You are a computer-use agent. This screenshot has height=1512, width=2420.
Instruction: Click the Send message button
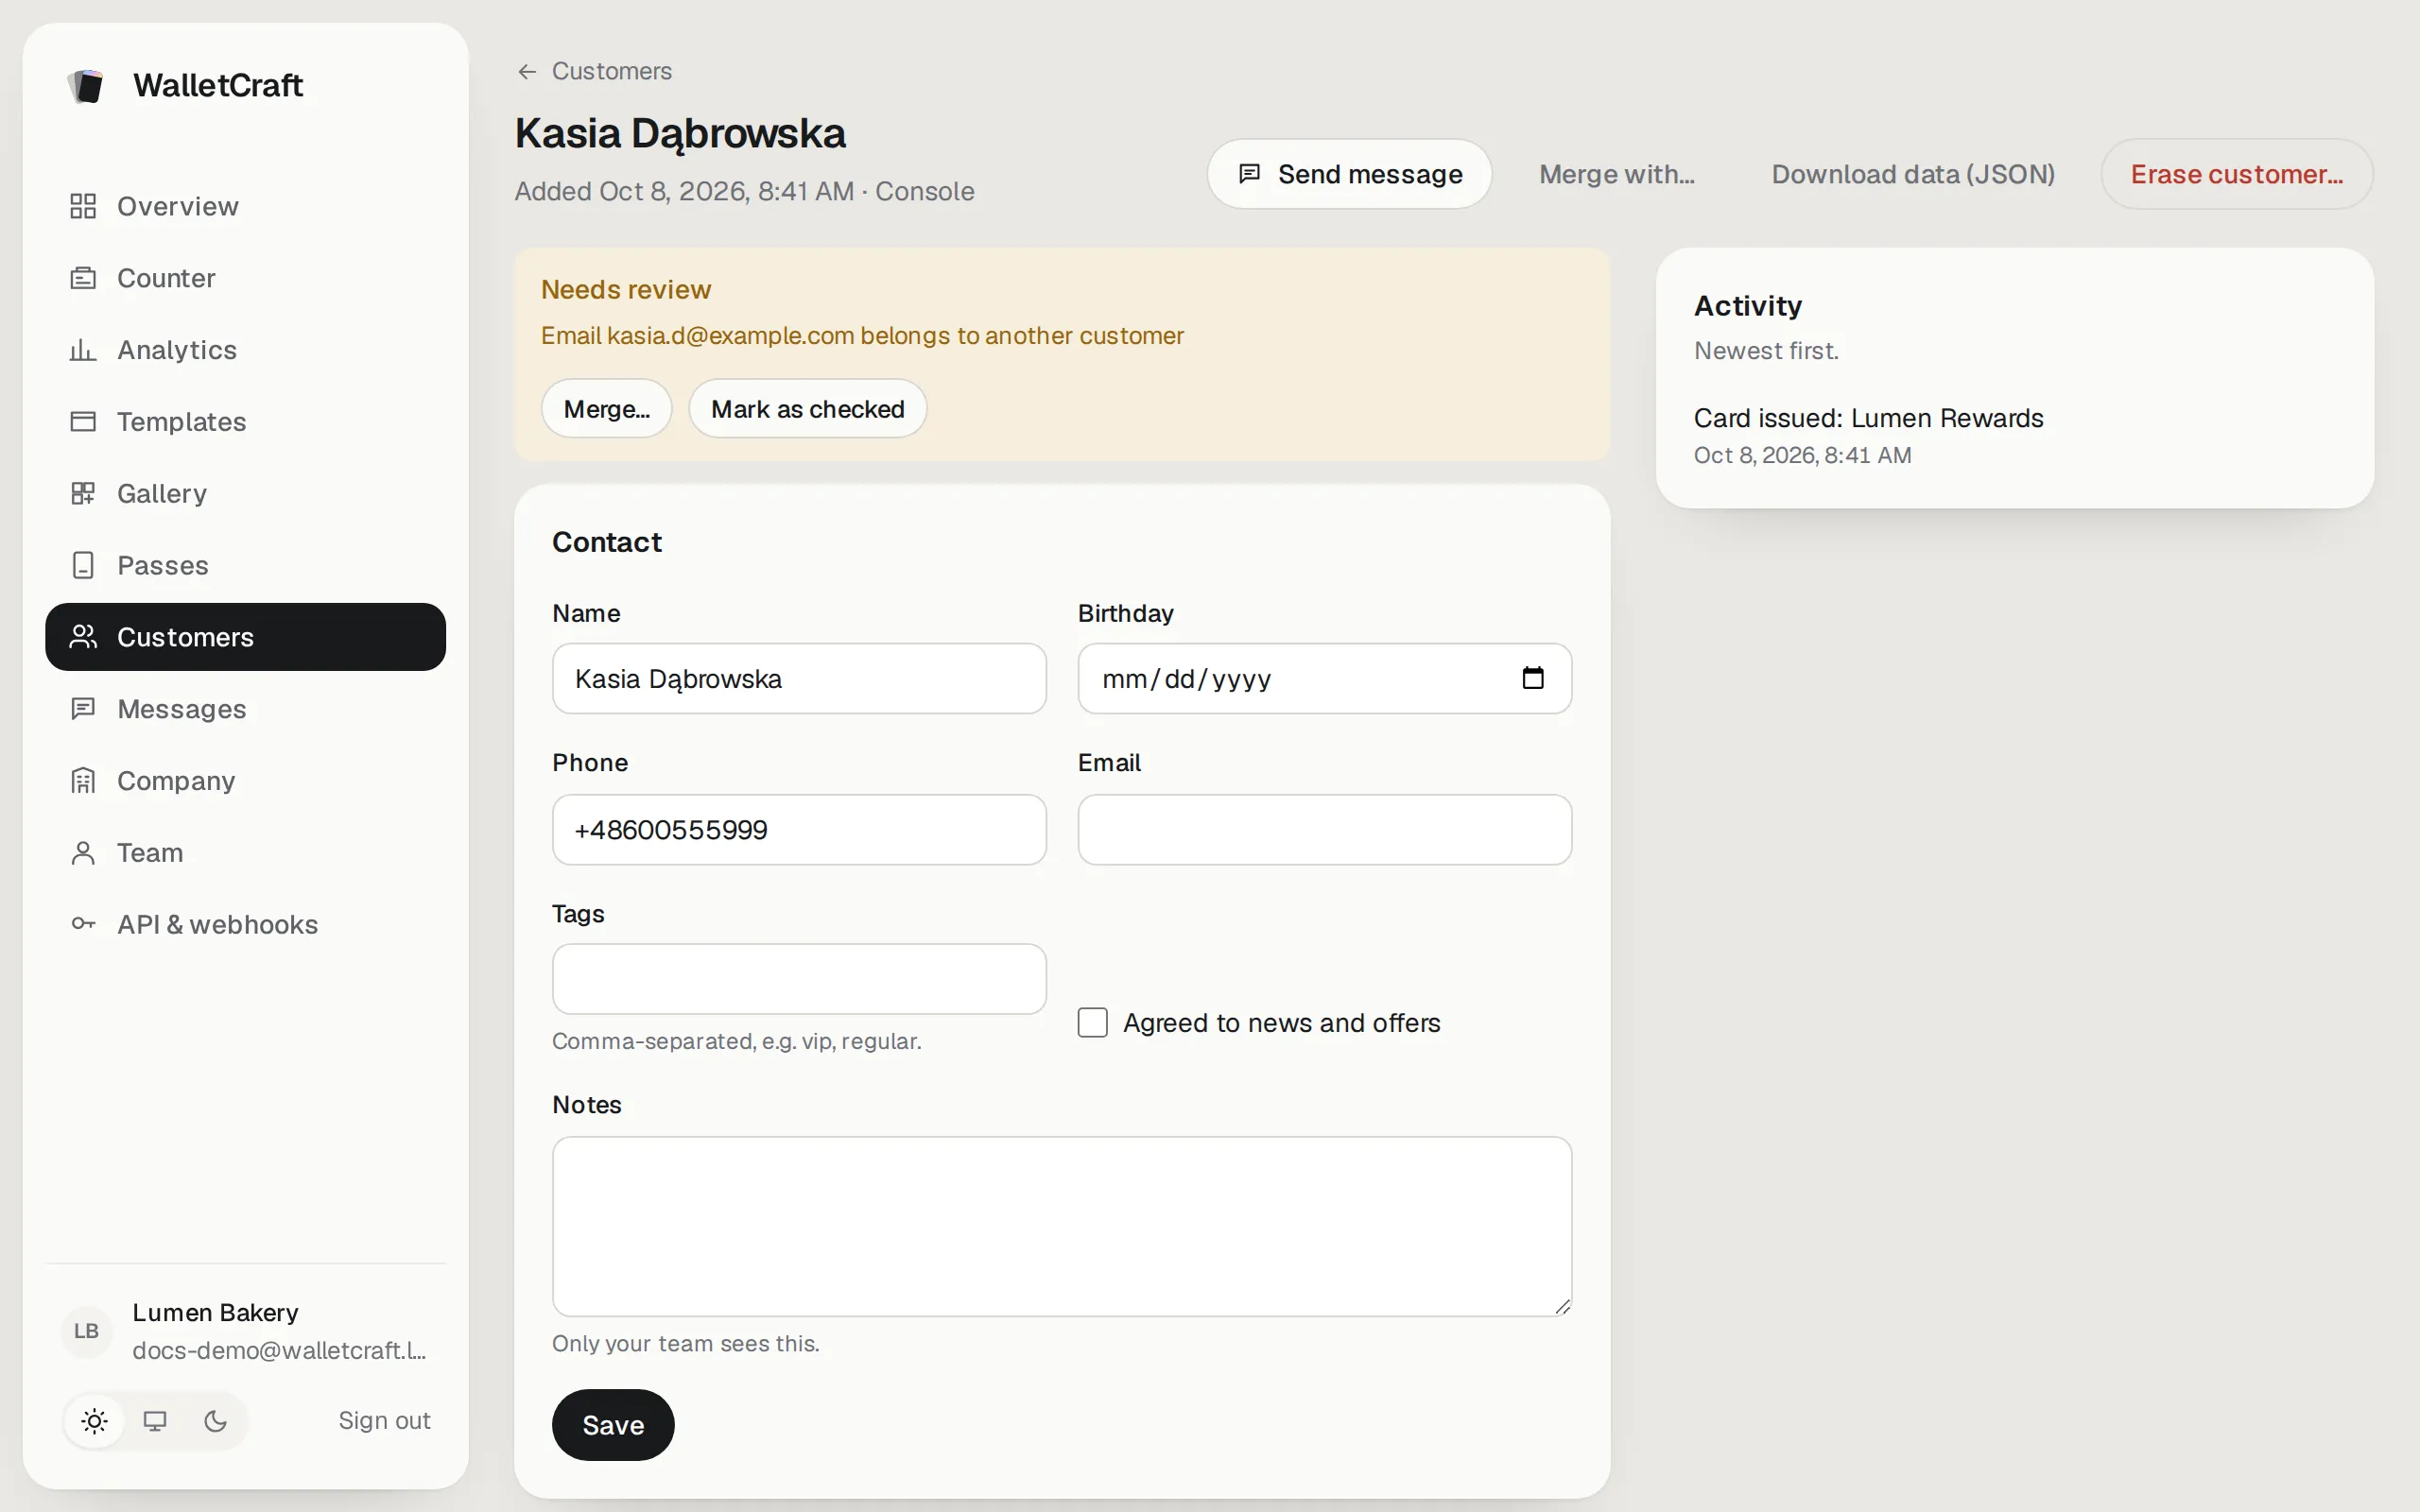[1349, 174]
